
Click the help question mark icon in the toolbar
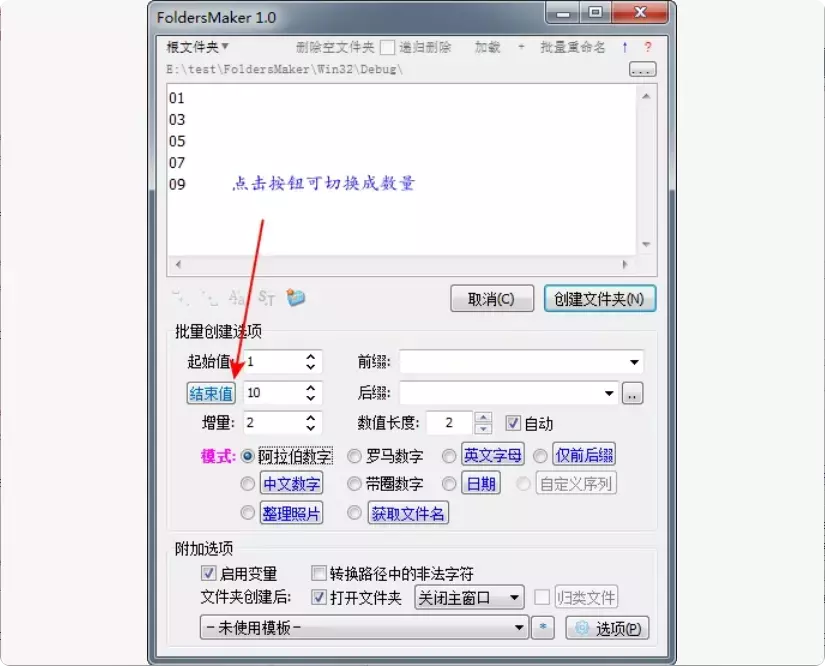click(646, 46)
